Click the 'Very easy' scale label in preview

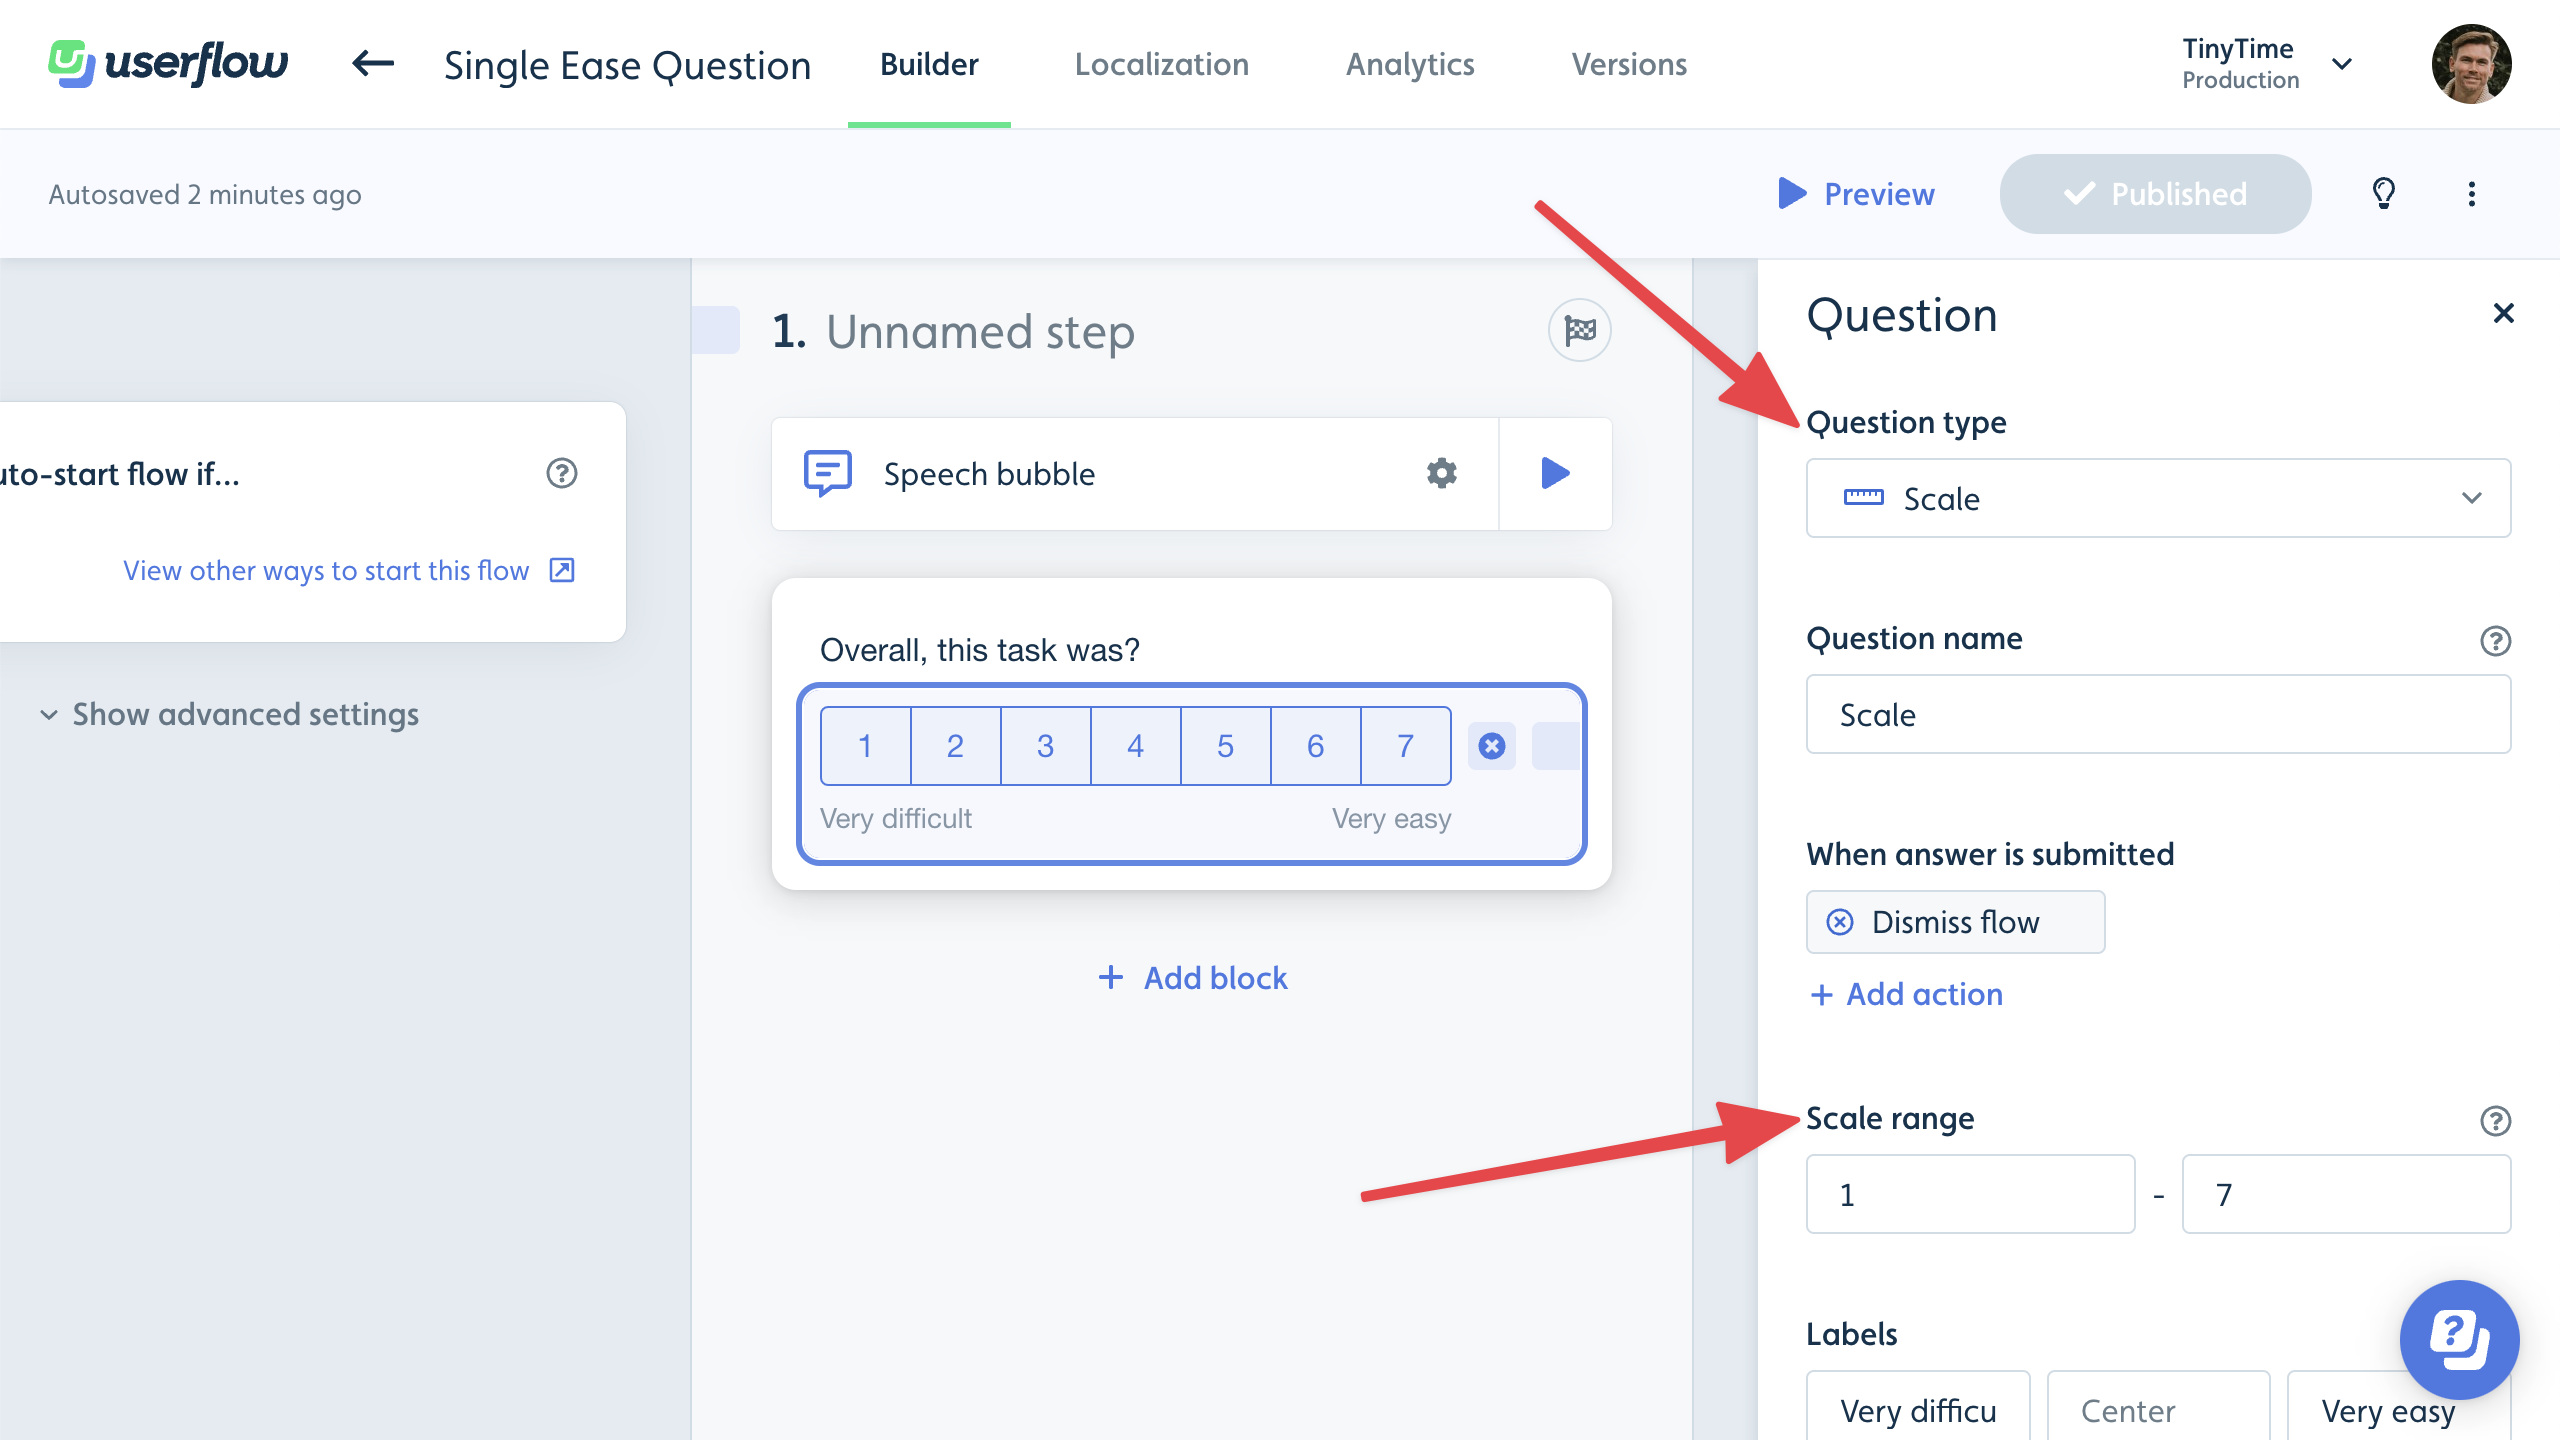tap(1391, 818)
